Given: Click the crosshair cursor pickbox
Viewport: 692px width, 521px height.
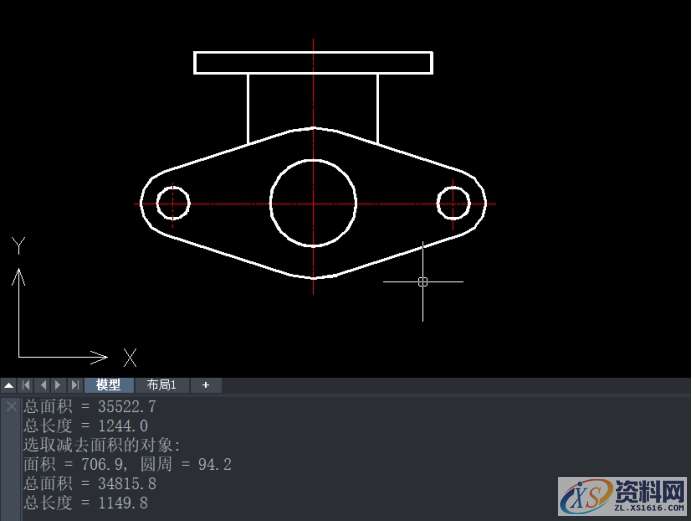Looking at the screenshot, I should (x=423, y=282).
